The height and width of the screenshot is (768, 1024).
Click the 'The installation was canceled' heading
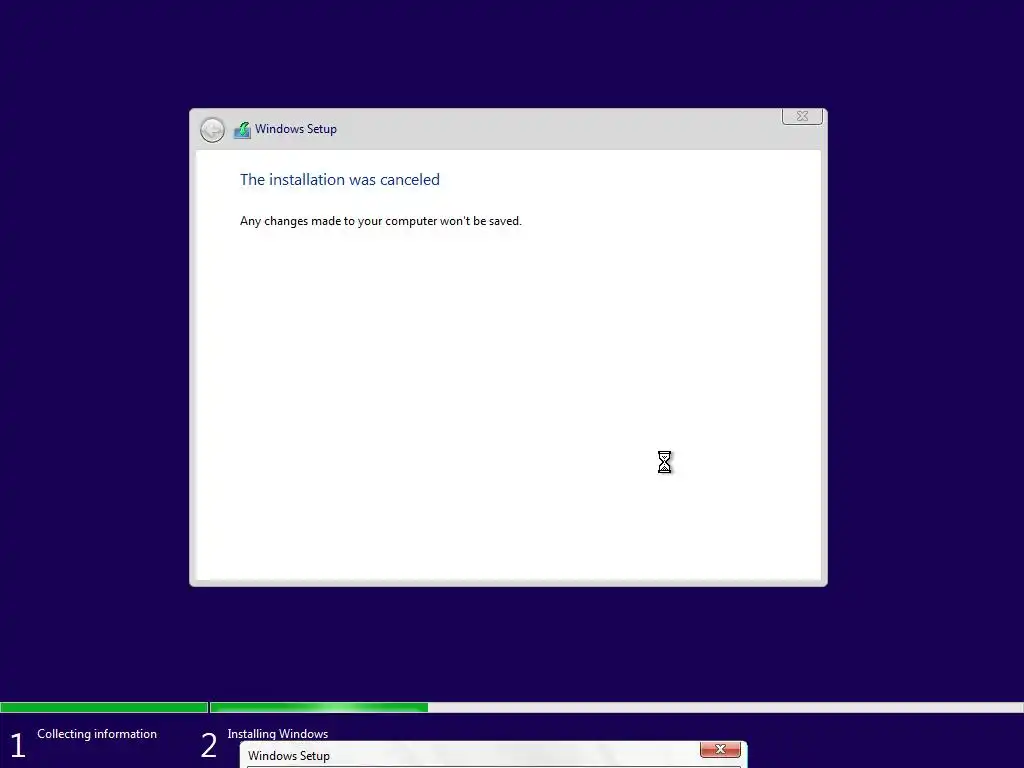tap(340, 180)
